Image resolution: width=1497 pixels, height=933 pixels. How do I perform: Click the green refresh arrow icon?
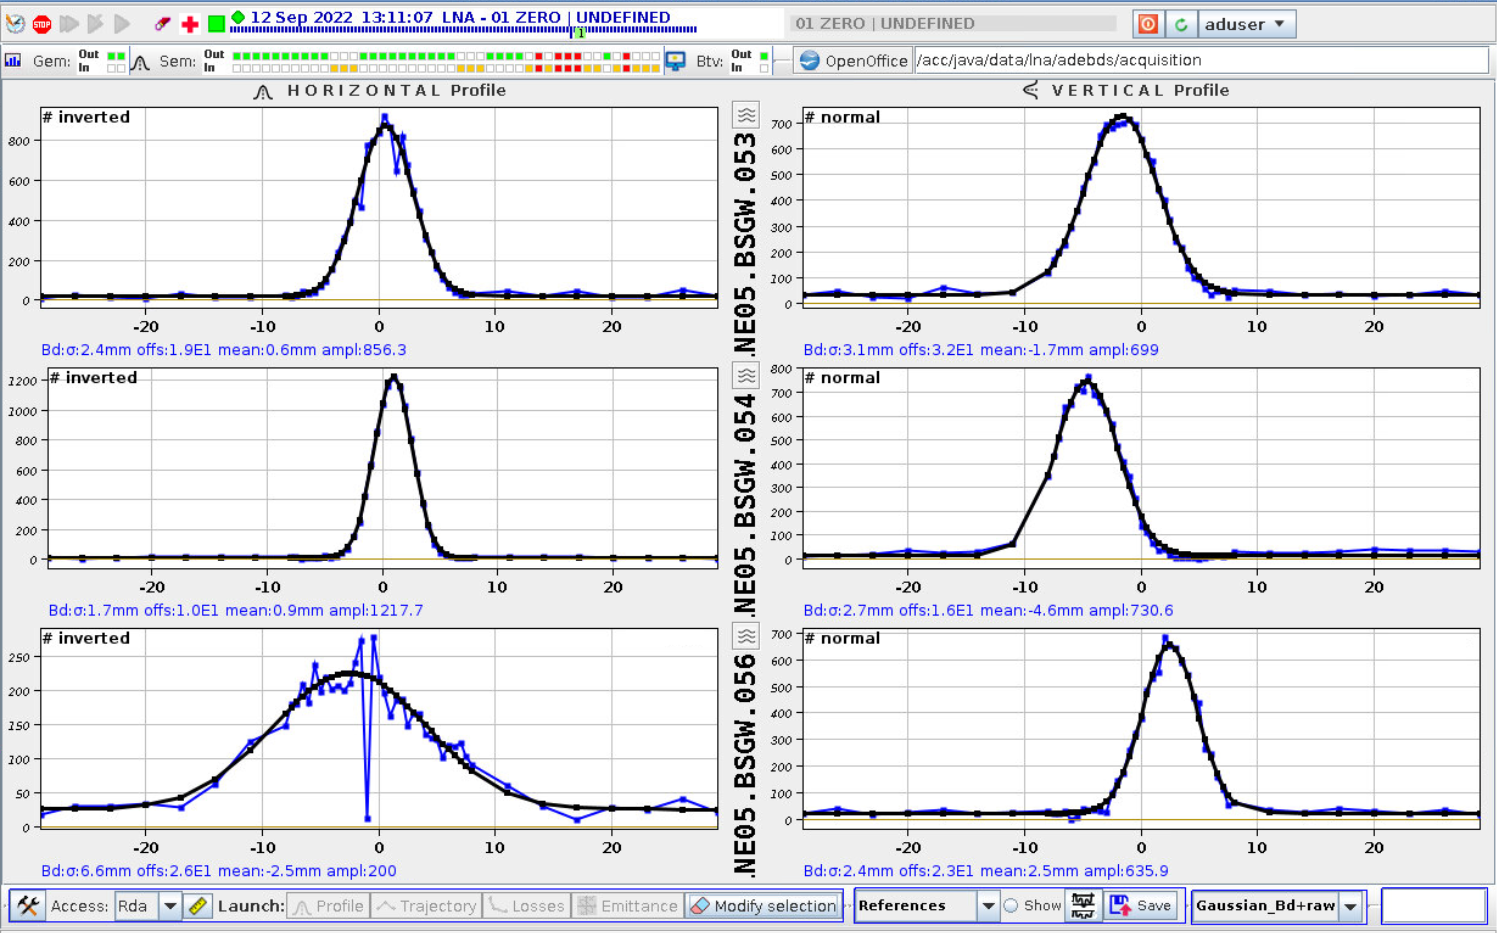[1181, 24]
